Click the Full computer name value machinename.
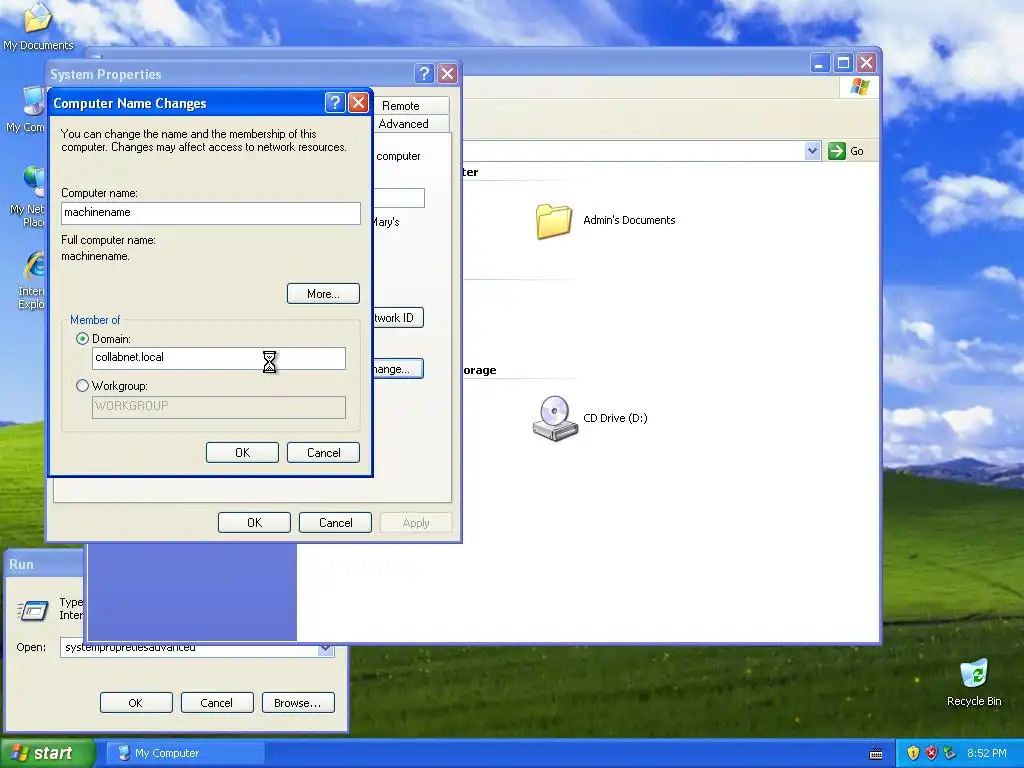The image size is (1024, 768). (95, 256)
